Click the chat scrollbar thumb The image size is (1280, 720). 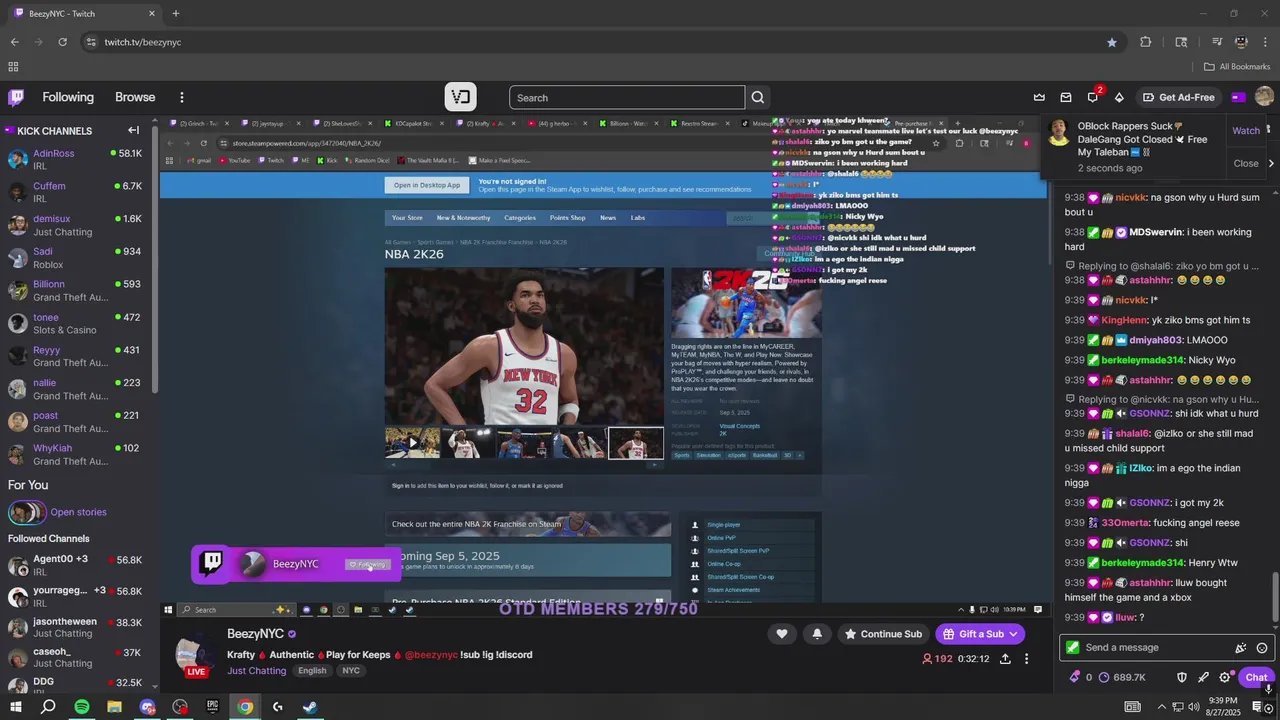pos(1274,596)
